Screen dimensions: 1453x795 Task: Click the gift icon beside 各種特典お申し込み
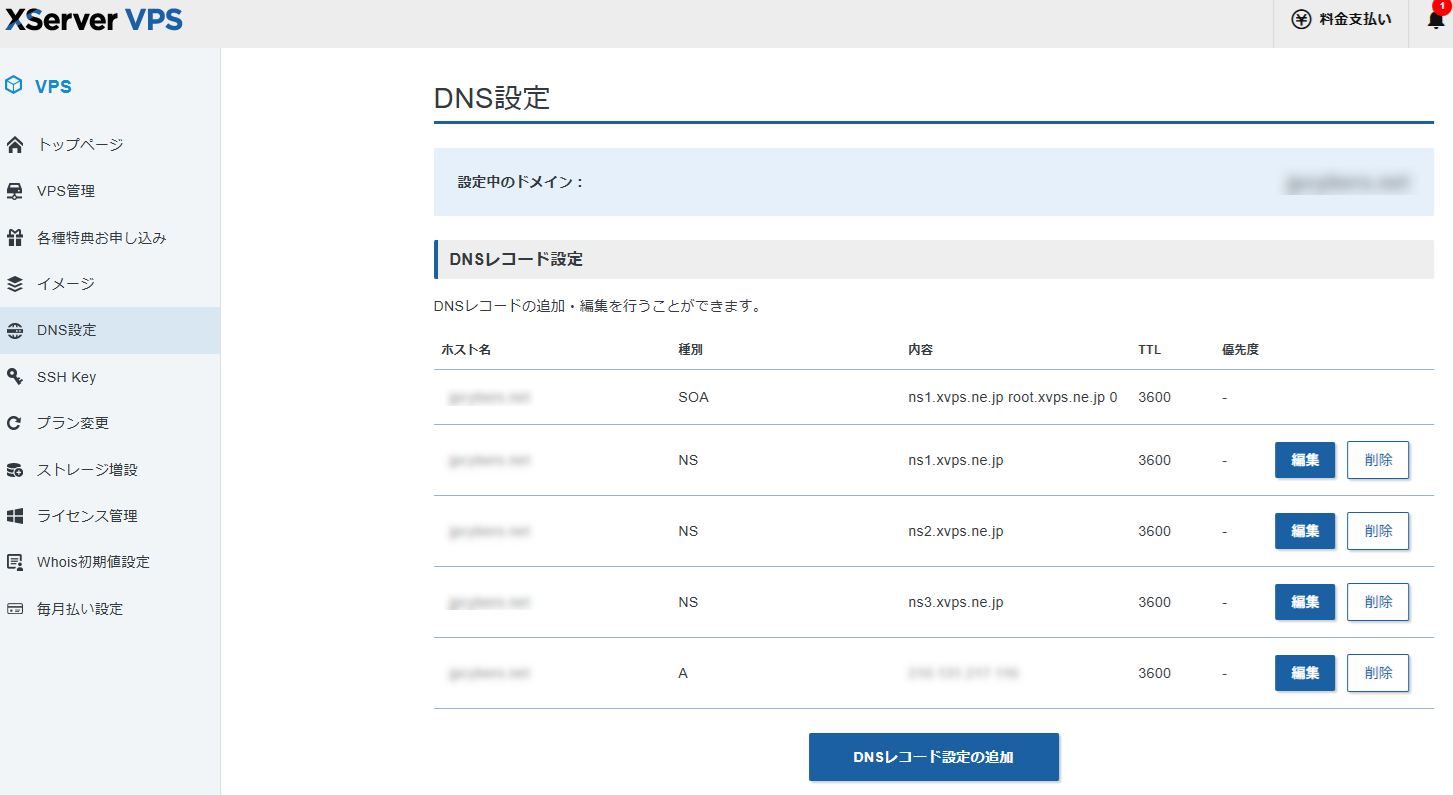[15, 238]
